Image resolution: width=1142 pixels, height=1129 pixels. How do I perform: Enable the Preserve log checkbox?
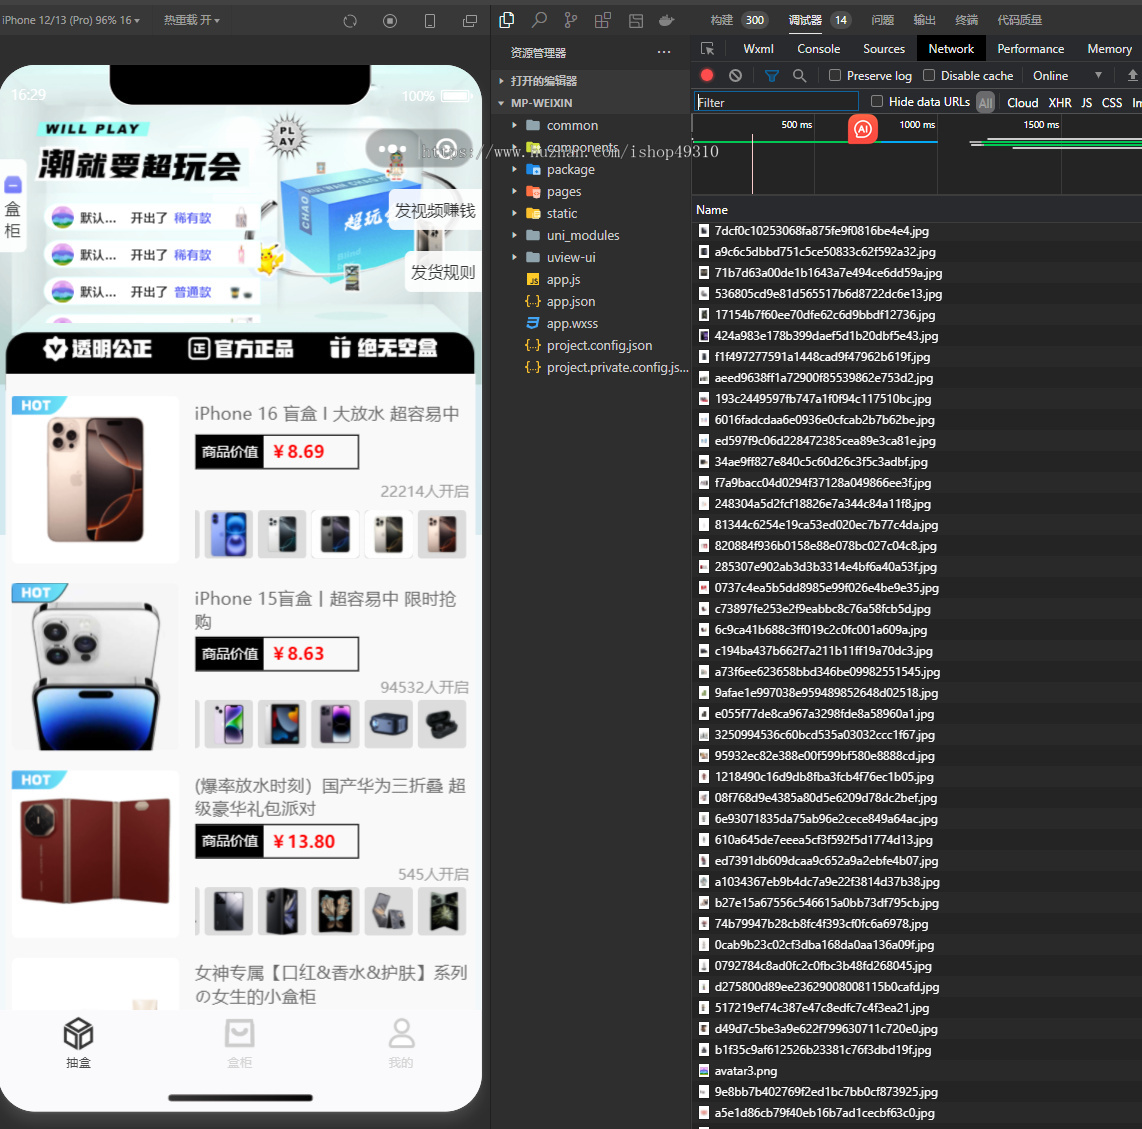[835, 75]
